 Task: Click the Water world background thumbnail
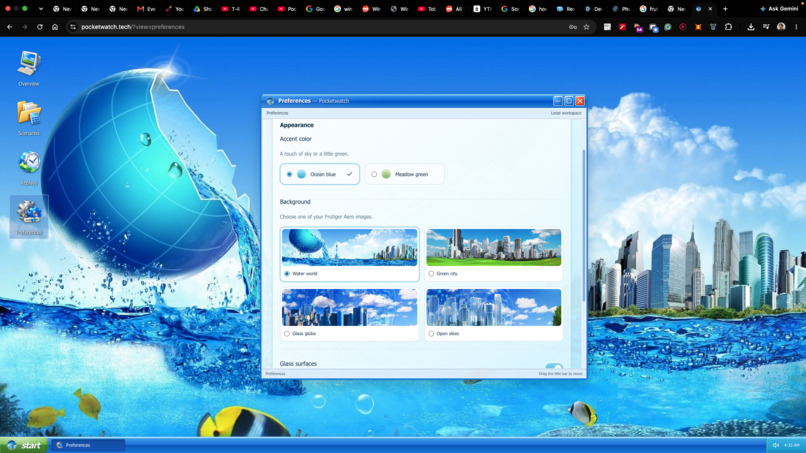(x=350, y=247)
